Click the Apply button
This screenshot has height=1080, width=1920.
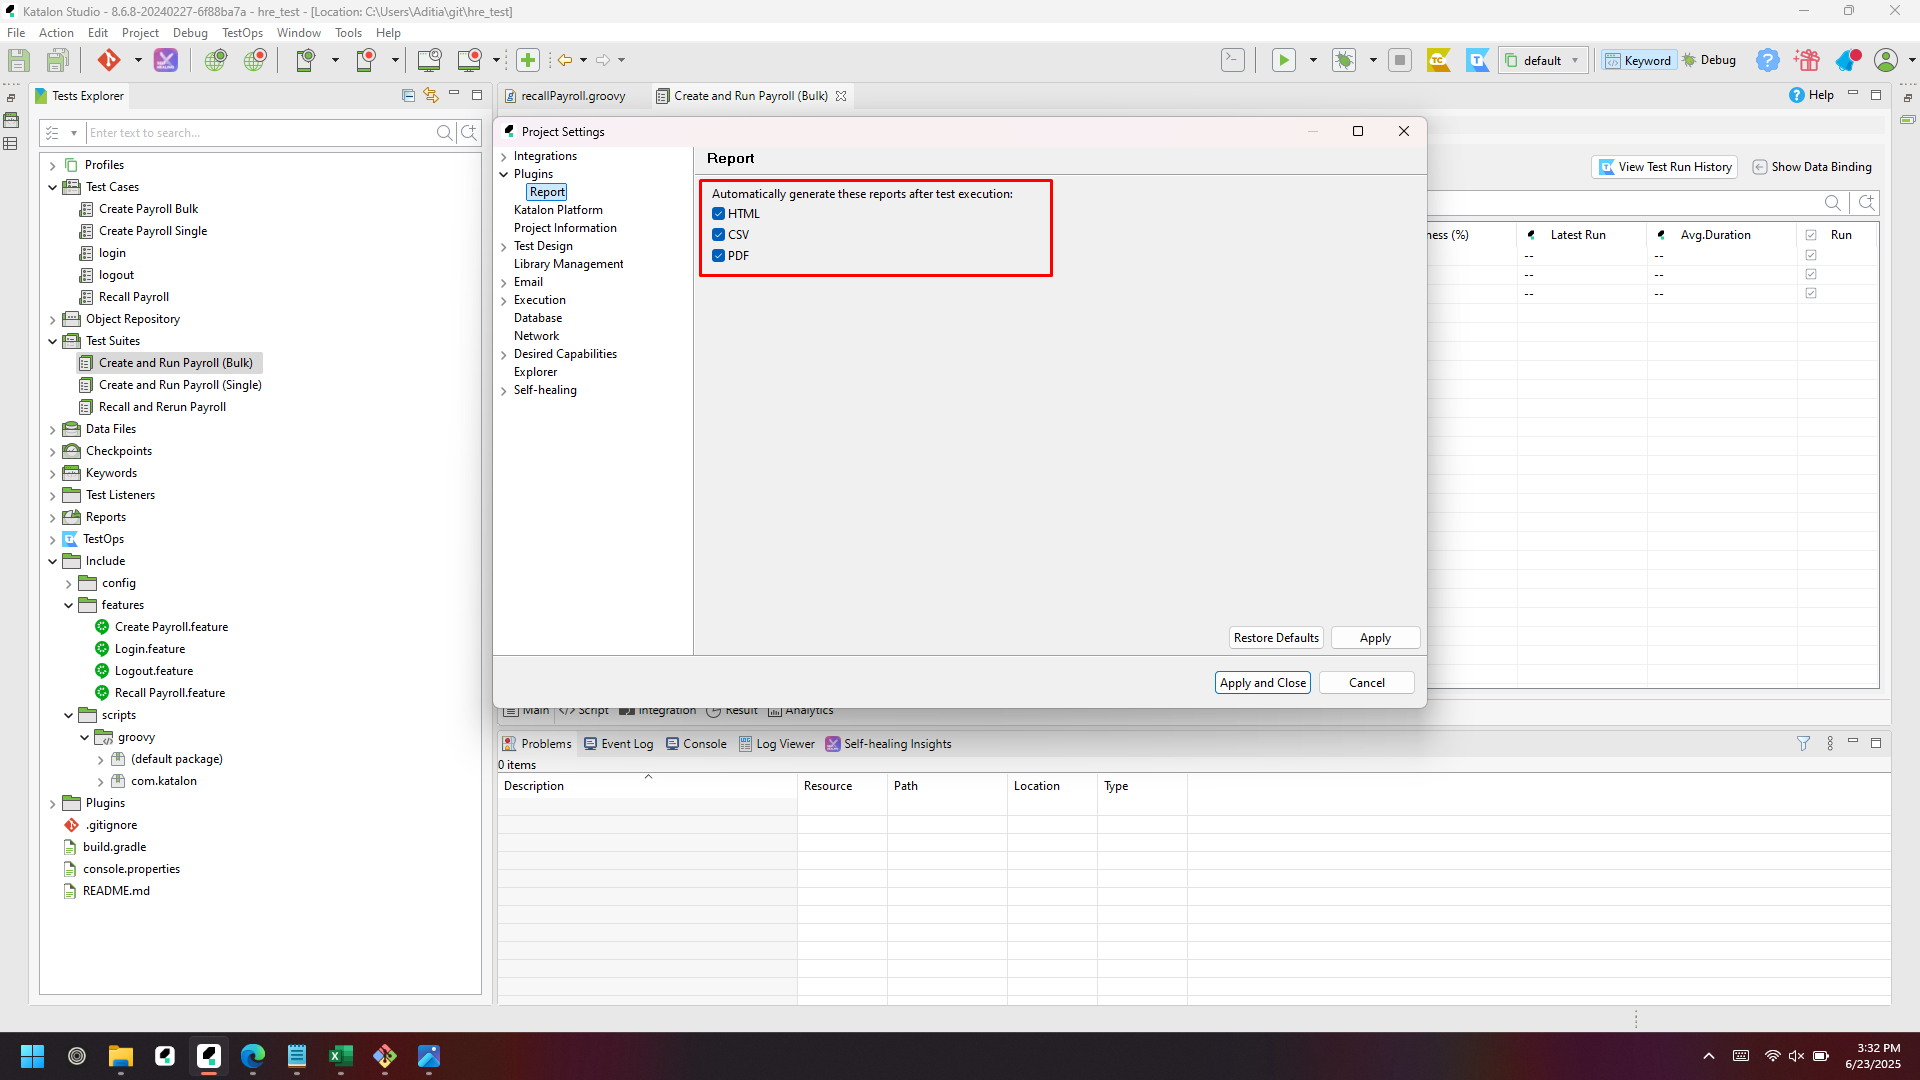click(x=1375, y=638)
